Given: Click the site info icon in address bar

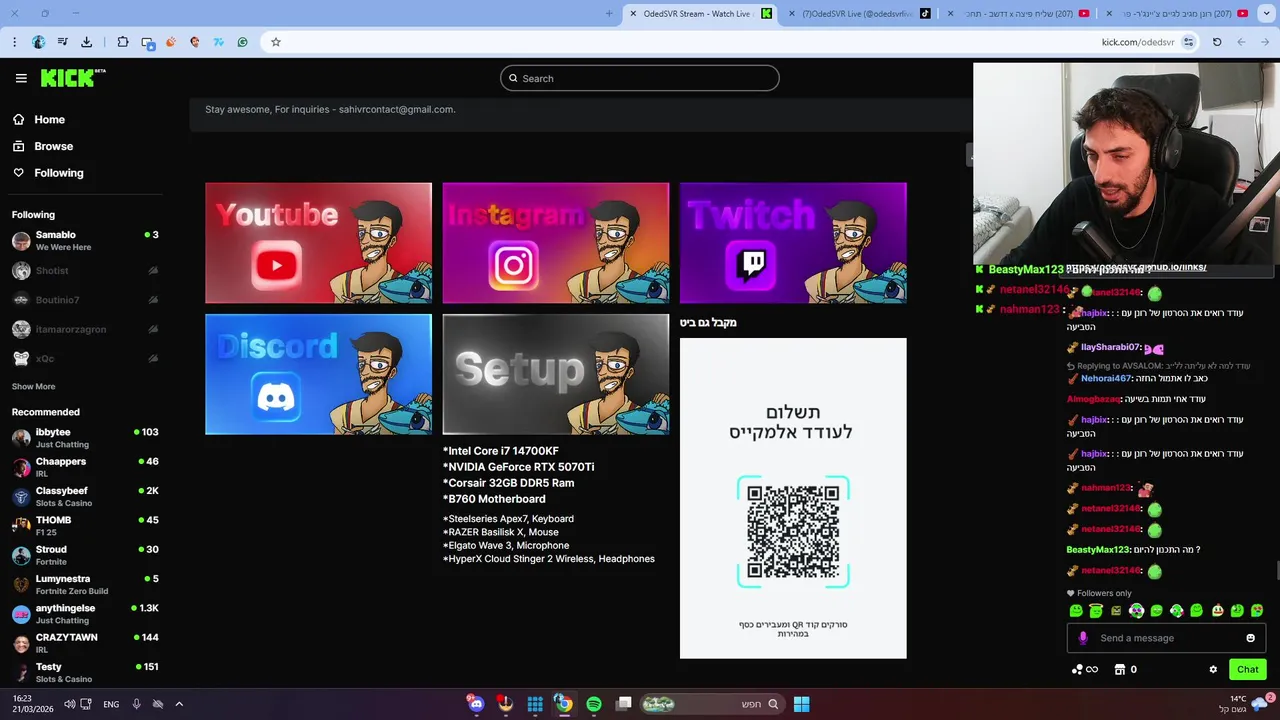Looking at the screenshot, I should point(1188,42).
